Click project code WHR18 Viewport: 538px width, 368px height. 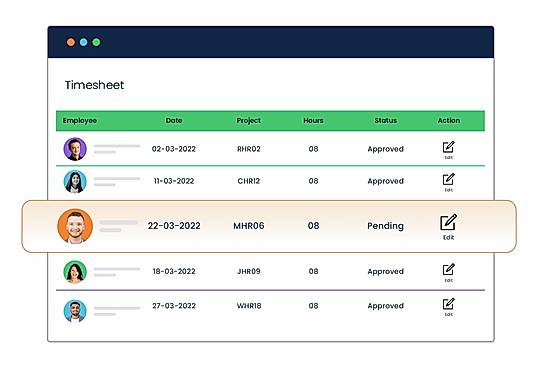(x=249, y=306)
